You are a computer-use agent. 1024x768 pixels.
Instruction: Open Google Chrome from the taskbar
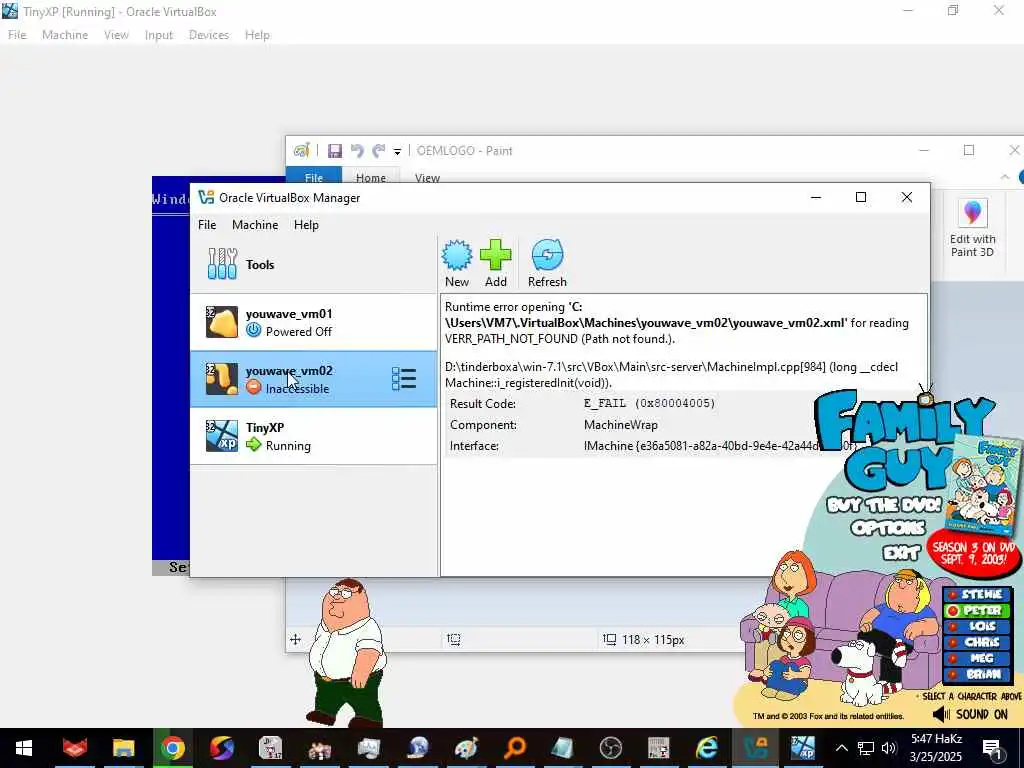point(172,748)
